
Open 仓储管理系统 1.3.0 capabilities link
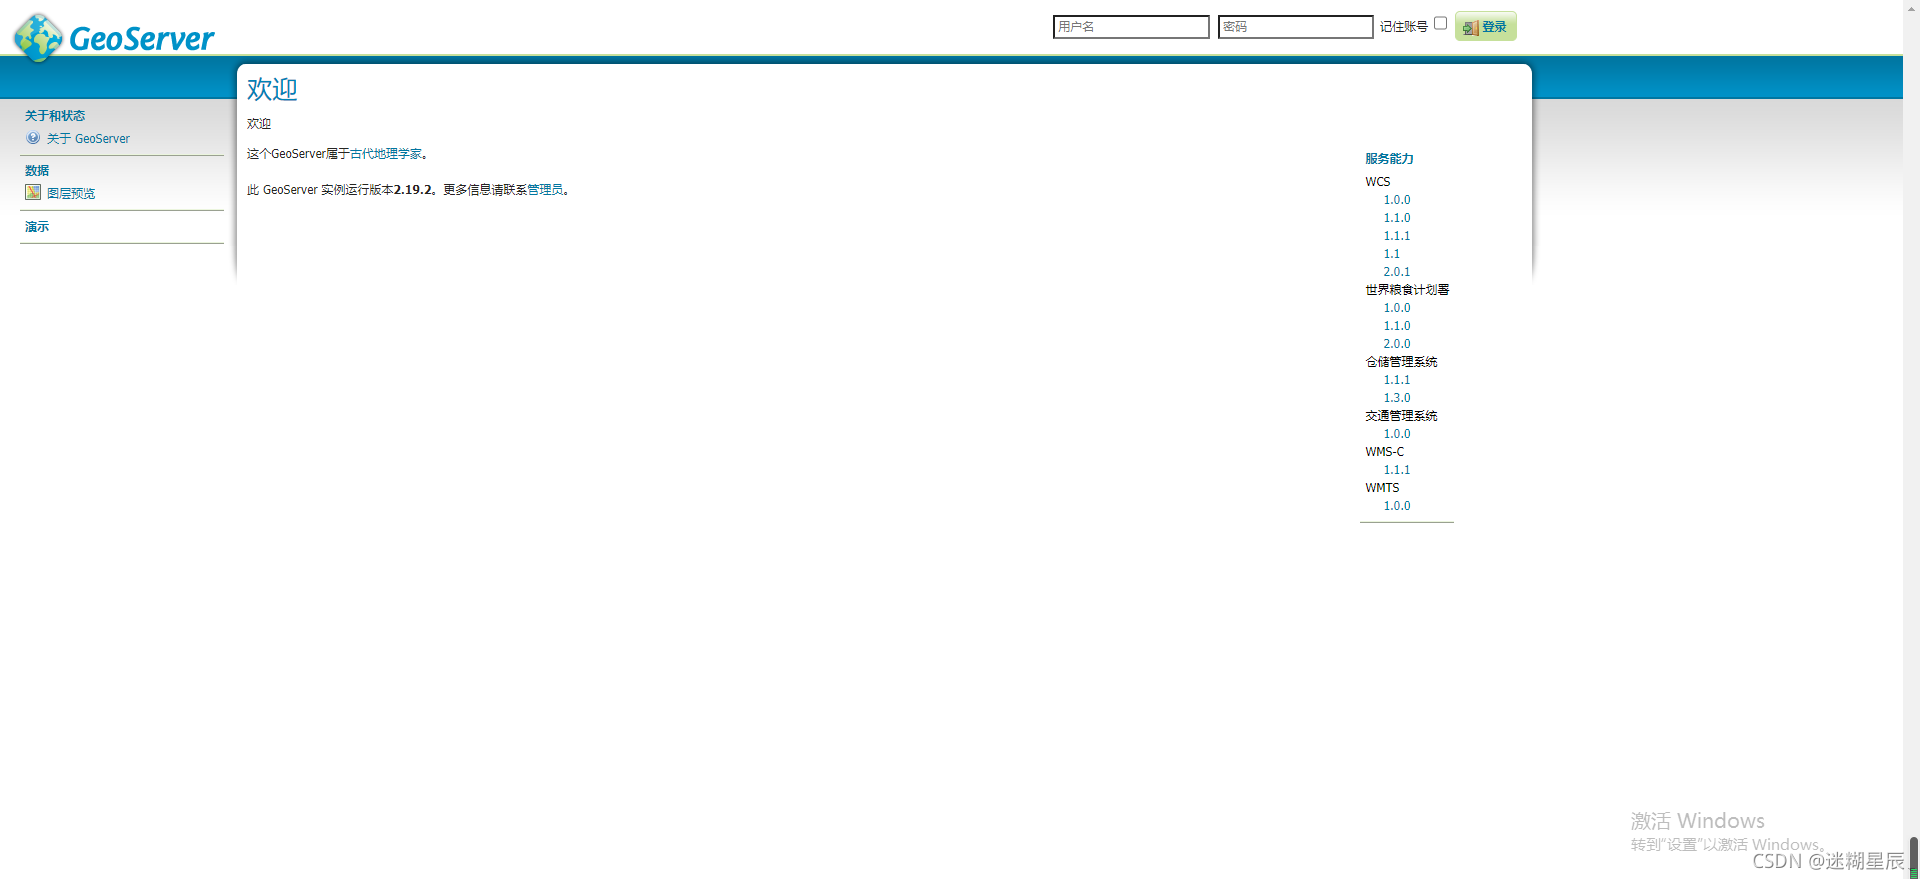pyautogui.click(x=1397, y=398)
